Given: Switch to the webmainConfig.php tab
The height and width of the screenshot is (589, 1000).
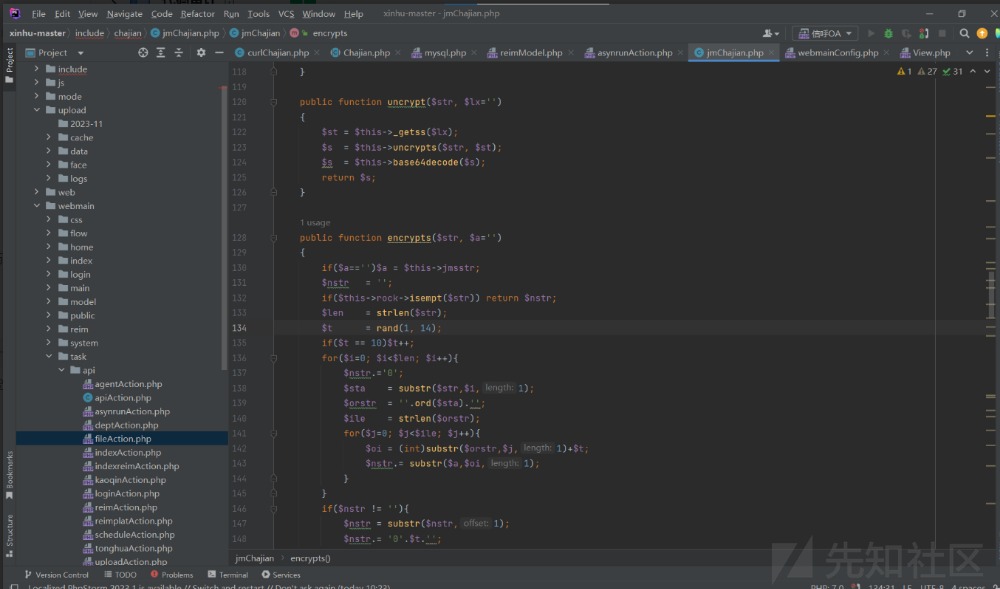Looking at the screenshot, I should point(836,52).
